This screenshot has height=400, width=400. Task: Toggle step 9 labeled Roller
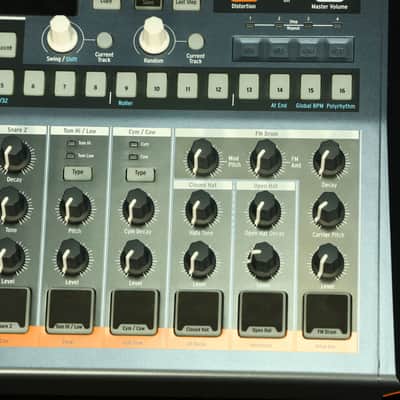click(126, 85)
